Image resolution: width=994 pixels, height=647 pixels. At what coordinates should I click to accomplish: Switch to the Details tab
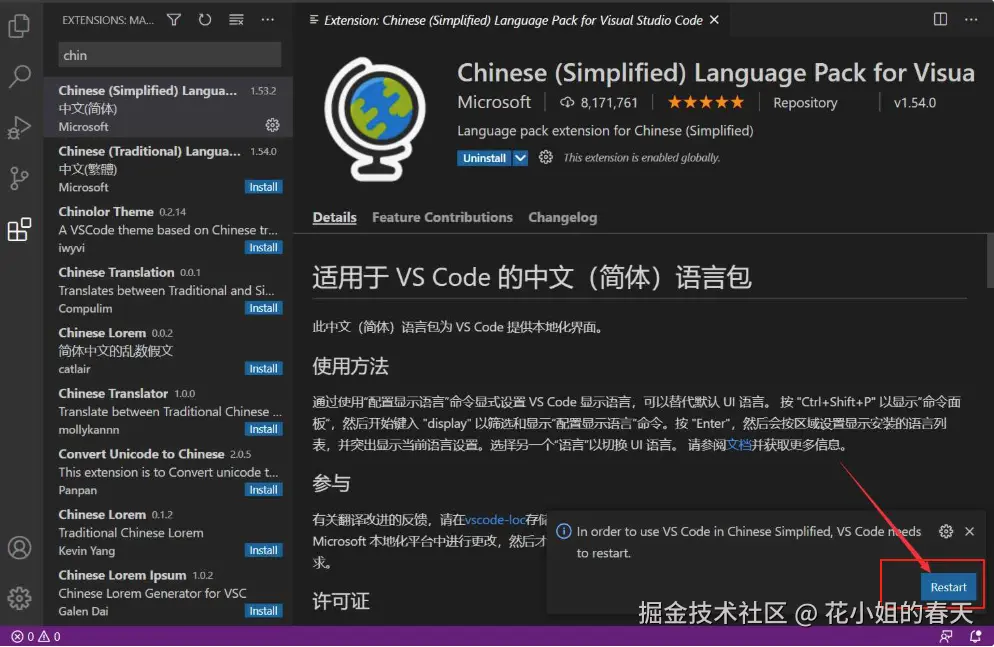(x=335, y=217)
